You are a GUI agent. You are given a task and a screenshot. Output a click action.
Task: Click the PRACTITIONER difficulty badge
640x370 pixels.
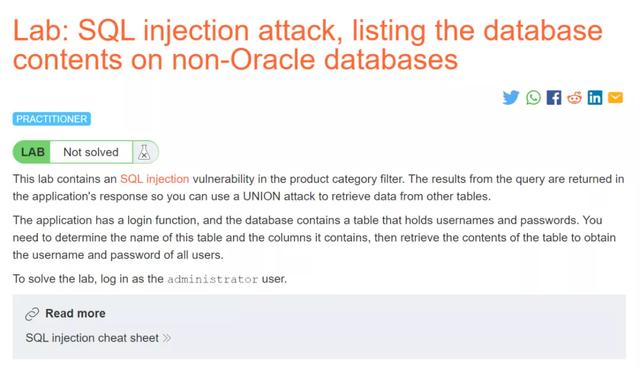(x=52, y=119)
